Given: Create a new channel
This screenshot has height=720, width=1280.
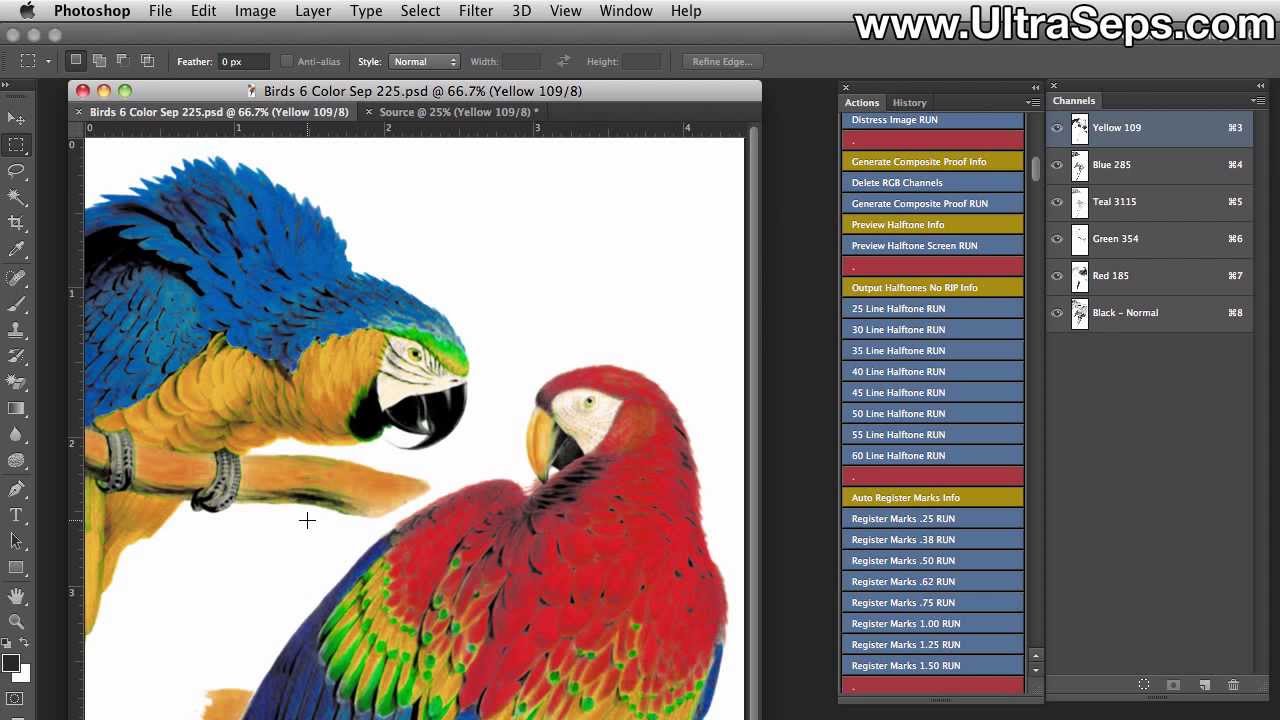Looking at the screenshot, I should (x=1204, y=685).
